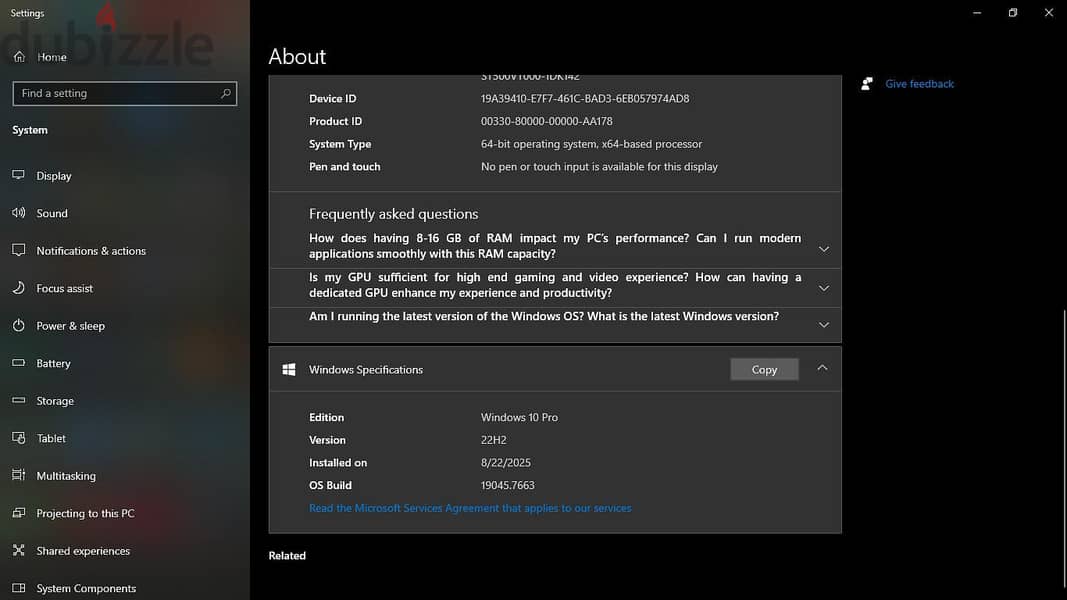Image resolution: width=1067 pixels, height=600 pixels.
Task: Click the Power & sleep icon
Action: pyautogui.click(x=18, y=325)
